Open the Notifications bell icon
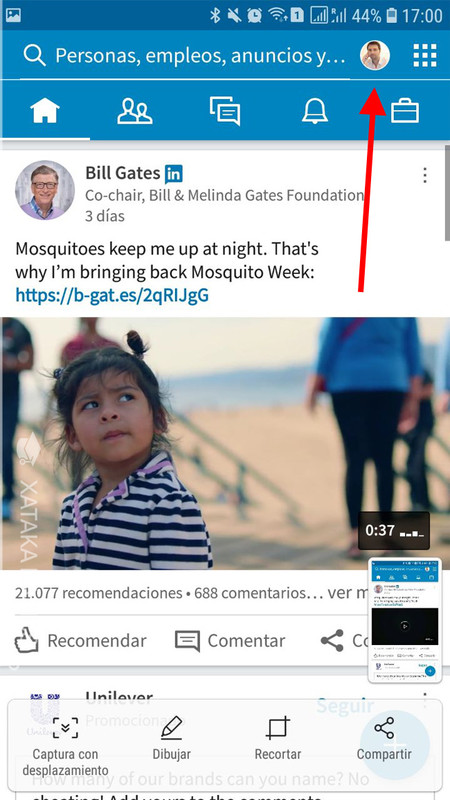The image size is (450, 800). [315, 111]
